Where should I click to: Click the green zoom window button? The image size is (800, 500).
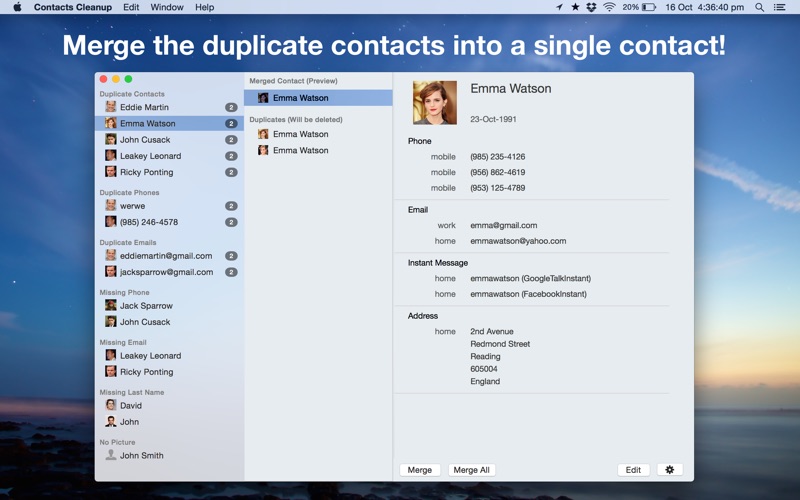pyautogui.click(x=129, y=79)
